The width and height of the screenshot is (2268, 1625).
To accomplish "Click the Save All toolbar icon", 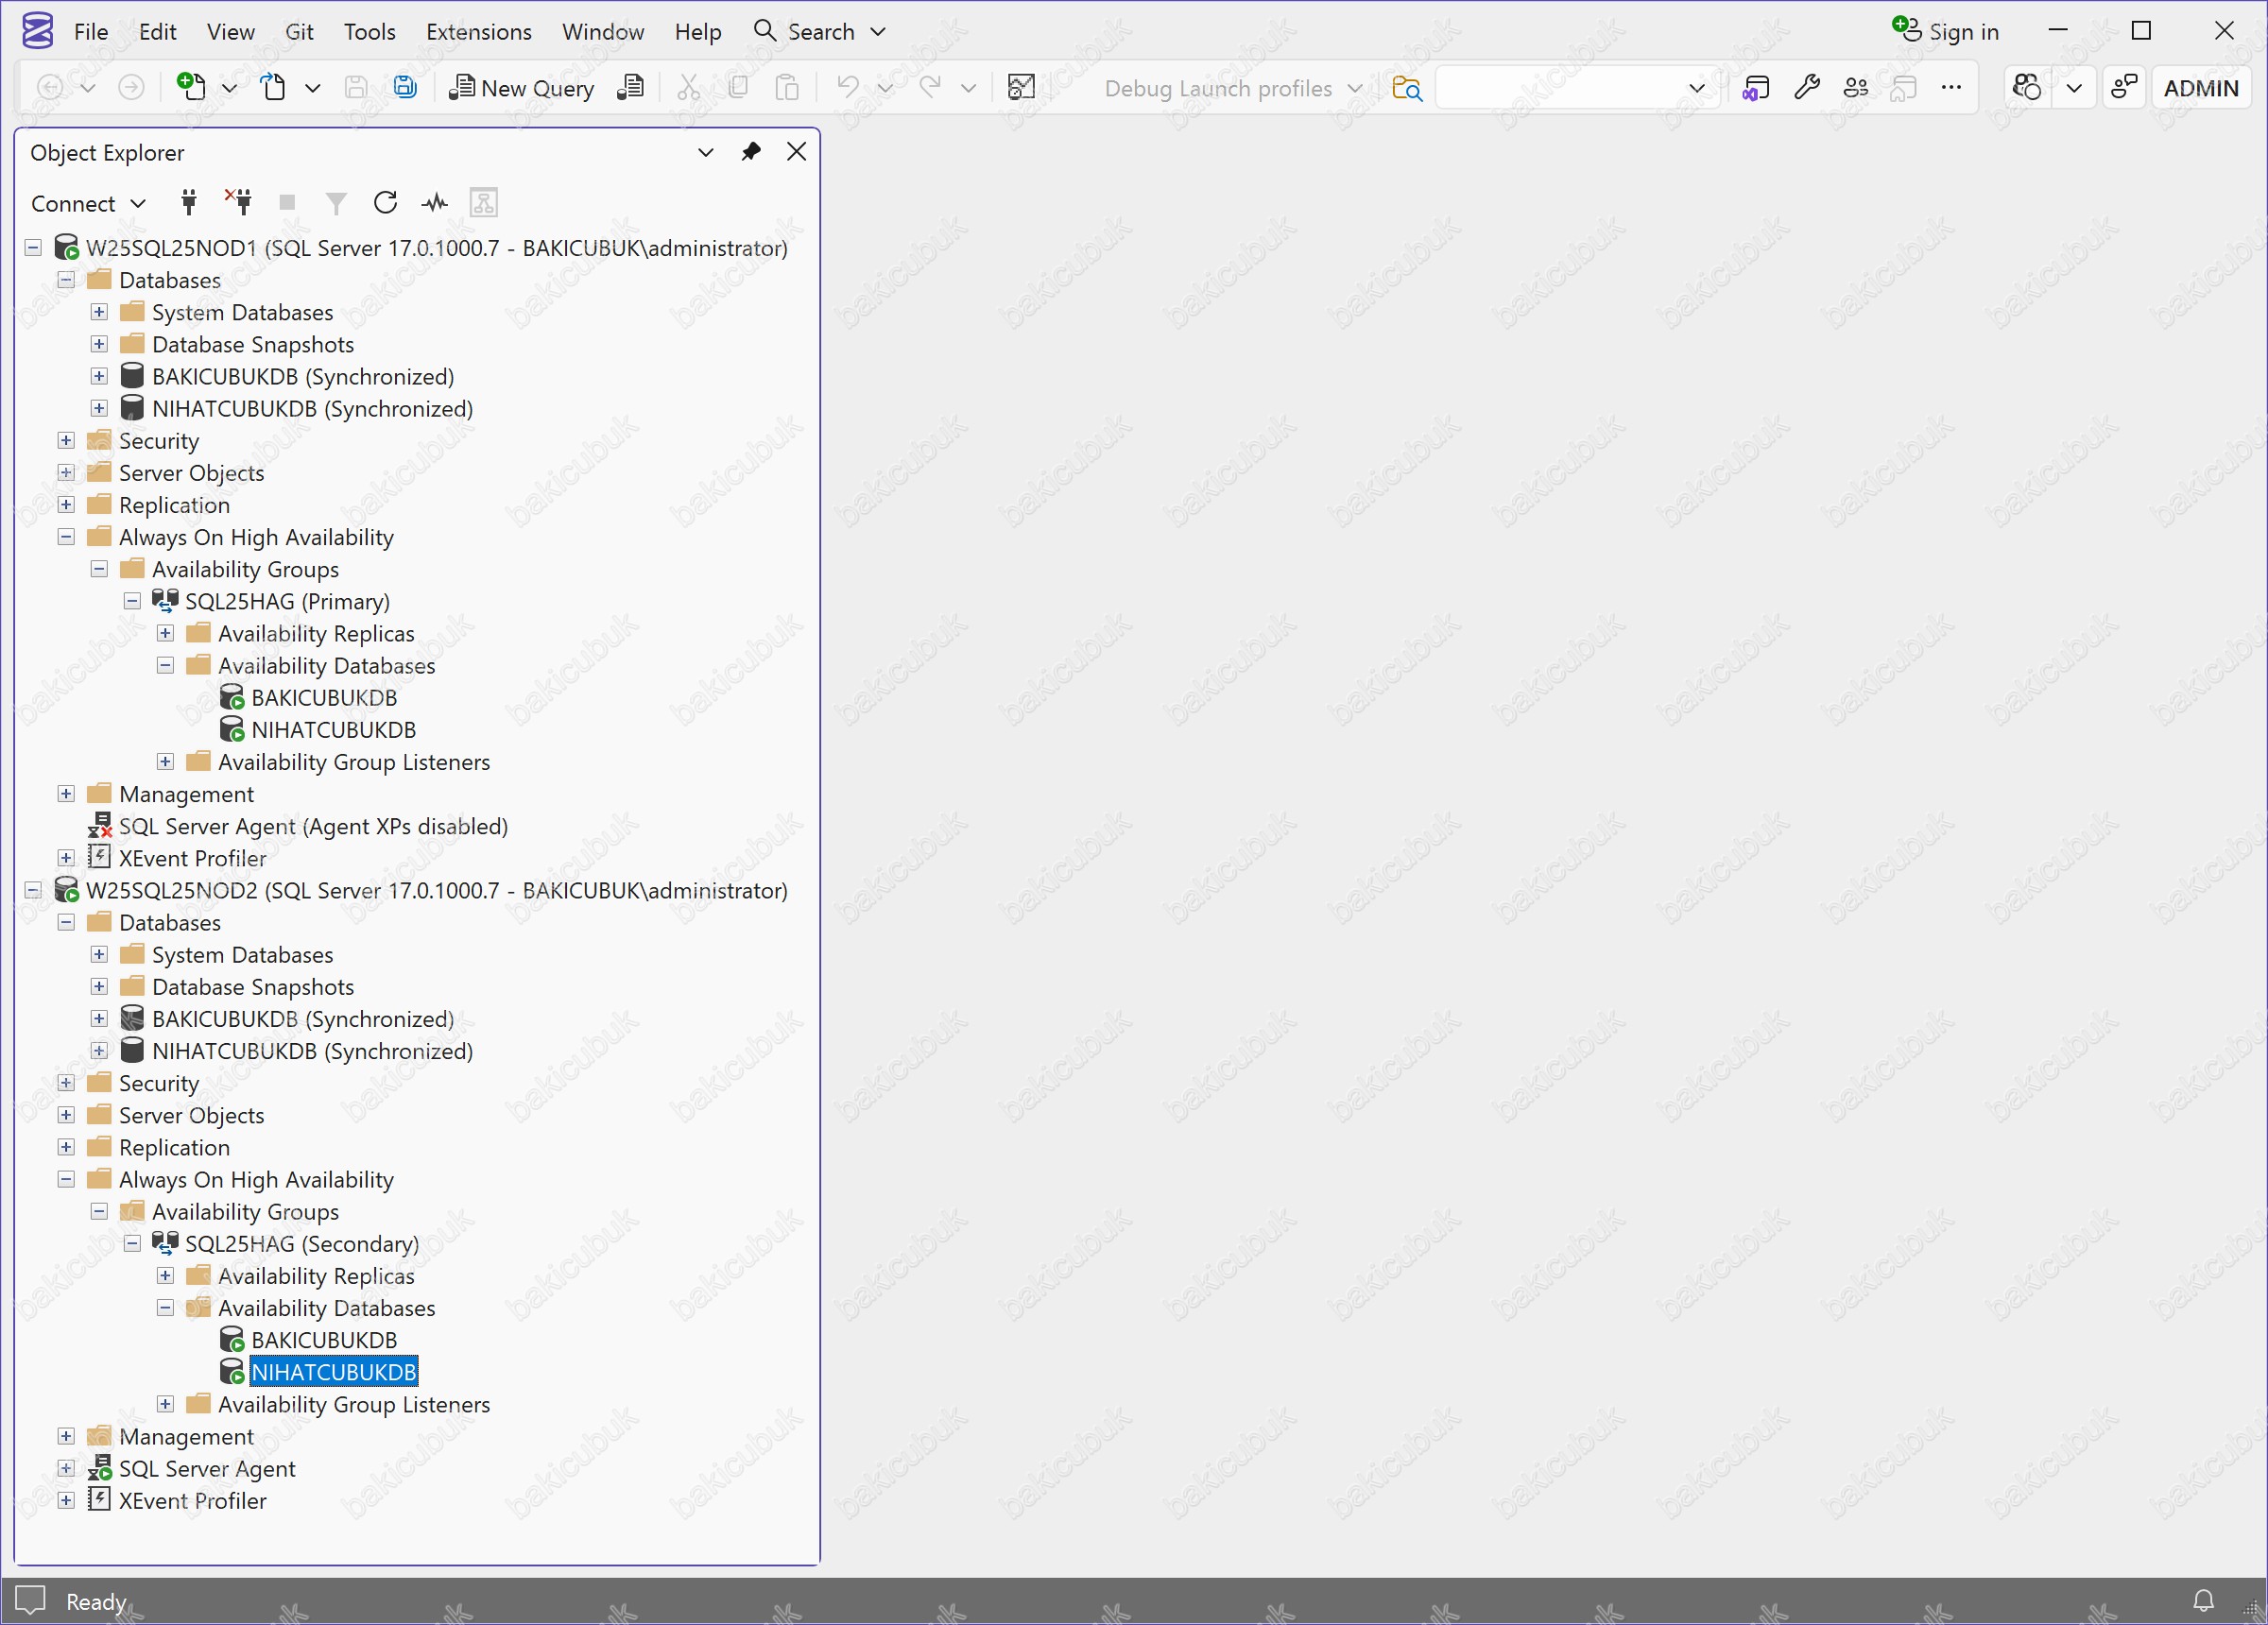I will (x=405, y=88).
